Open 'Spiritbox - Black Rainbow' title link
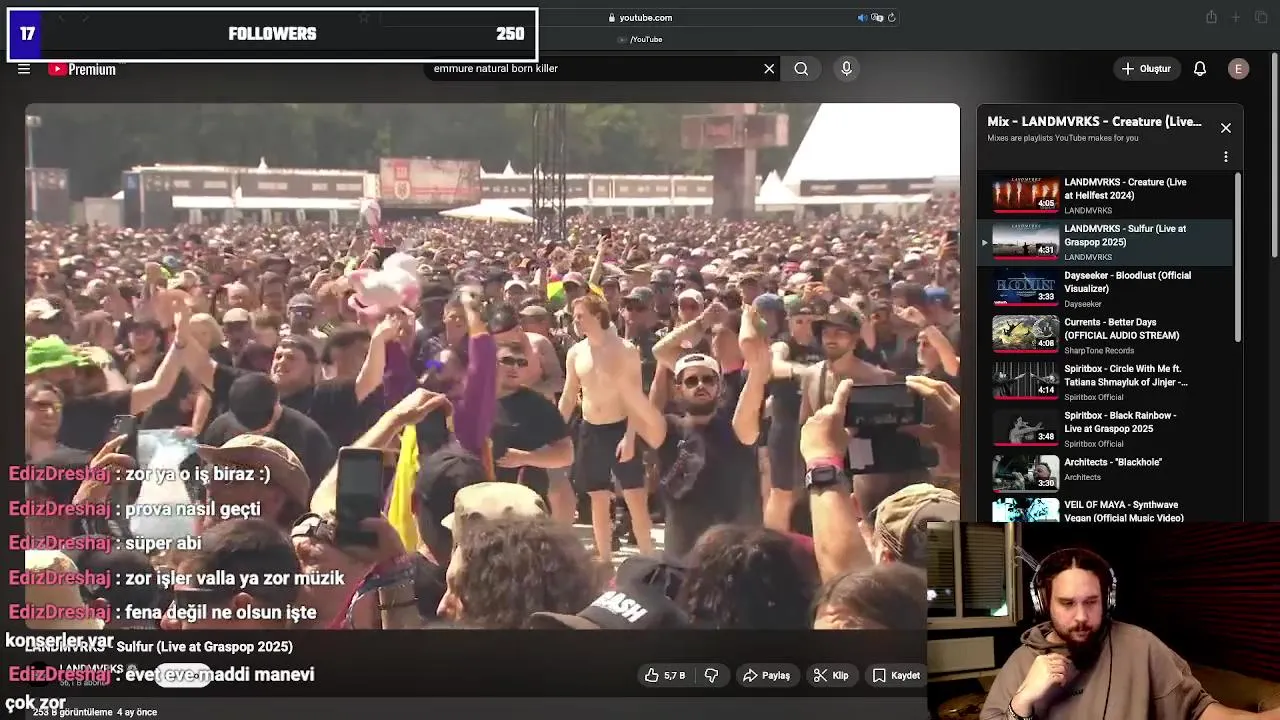Image resolution: width=1280 pixels, height=720 pixels. [1120, 422]
